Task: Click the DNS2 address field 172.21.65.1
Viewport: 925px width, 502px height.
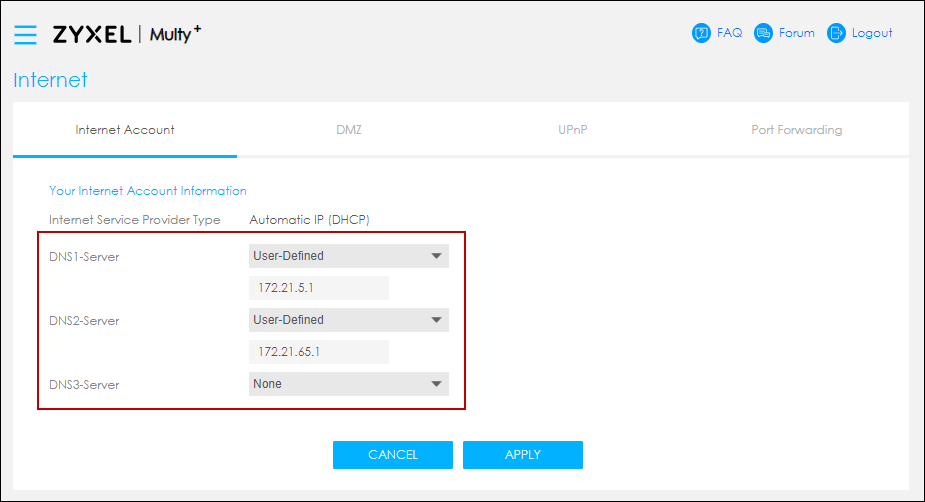Action: tap(319, 352)
